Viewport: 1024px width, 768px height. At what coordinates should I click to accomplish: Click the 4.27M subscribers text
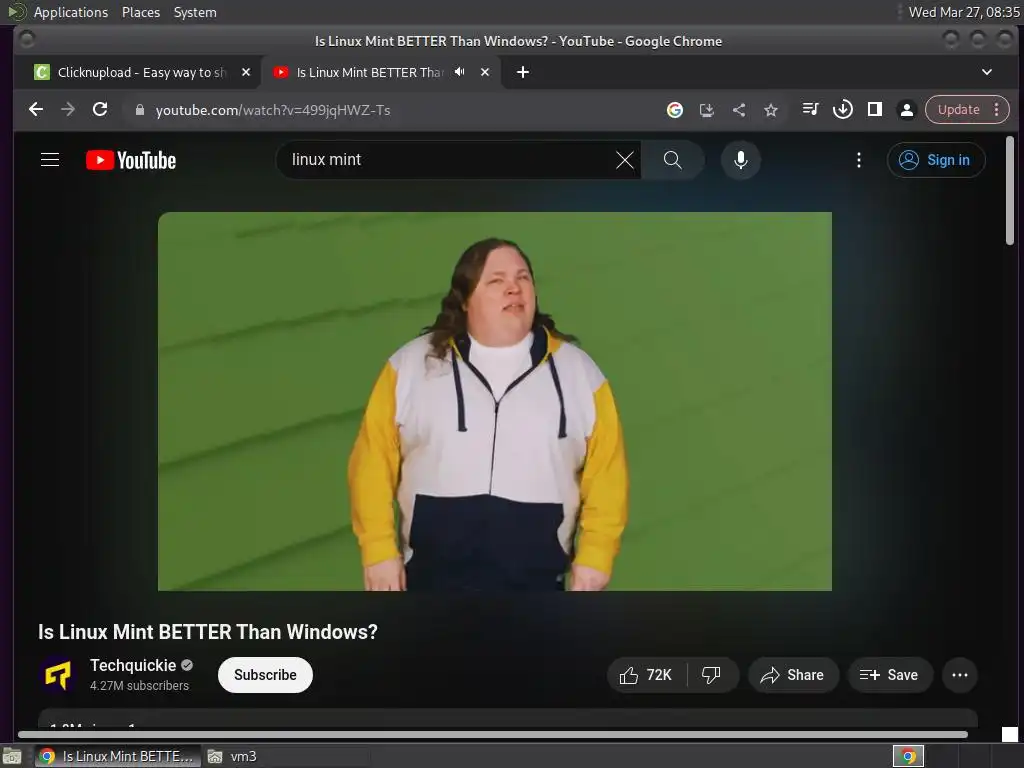coord(139,686)
